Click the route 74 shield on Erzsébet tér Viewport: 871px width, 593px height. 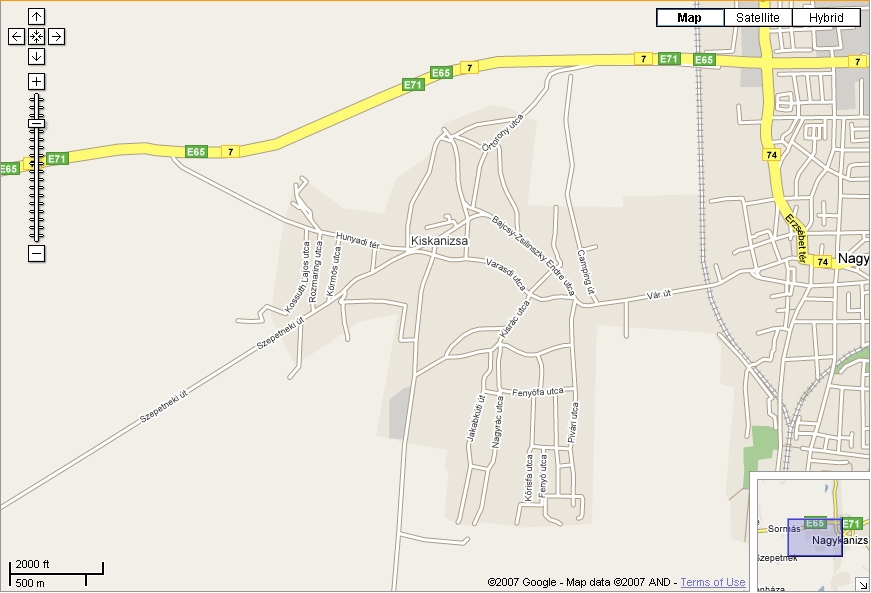[x=823, y=262]
